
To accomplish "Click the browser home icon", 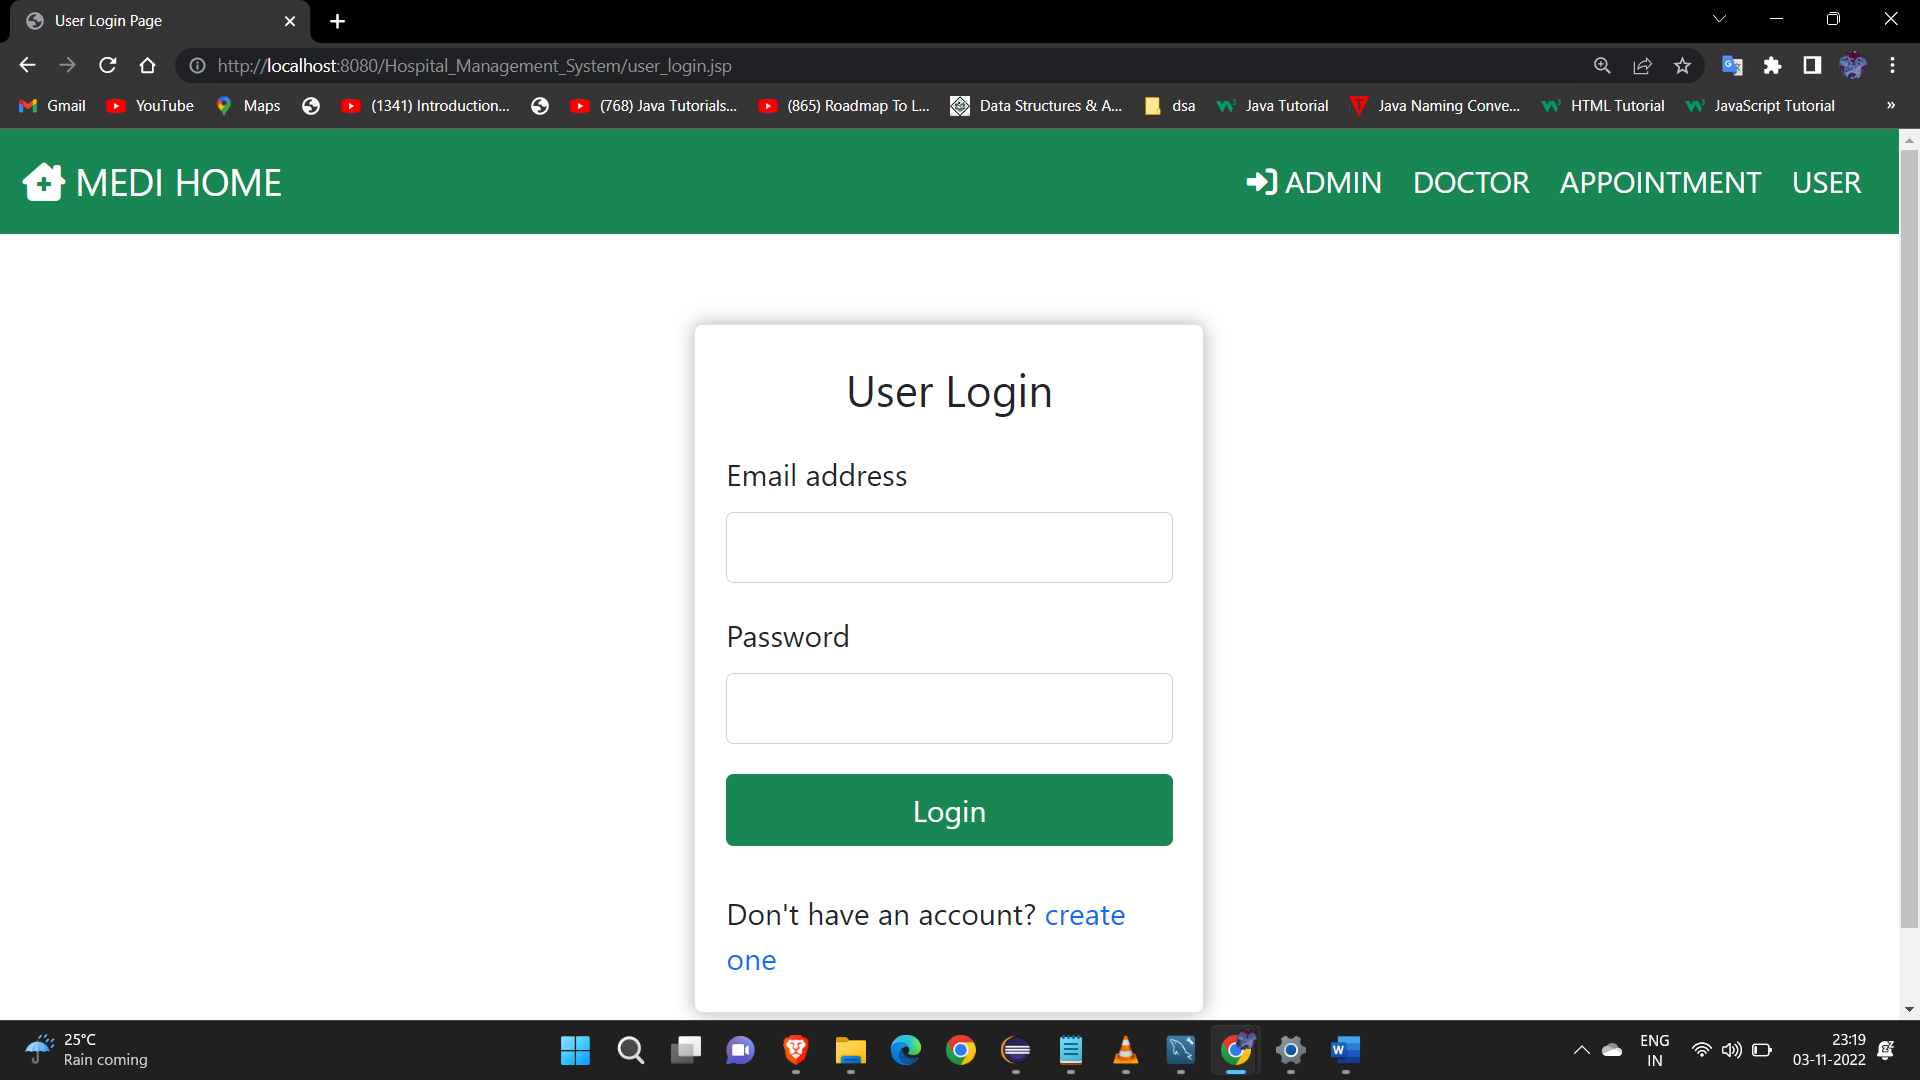I will pos(148,65).
